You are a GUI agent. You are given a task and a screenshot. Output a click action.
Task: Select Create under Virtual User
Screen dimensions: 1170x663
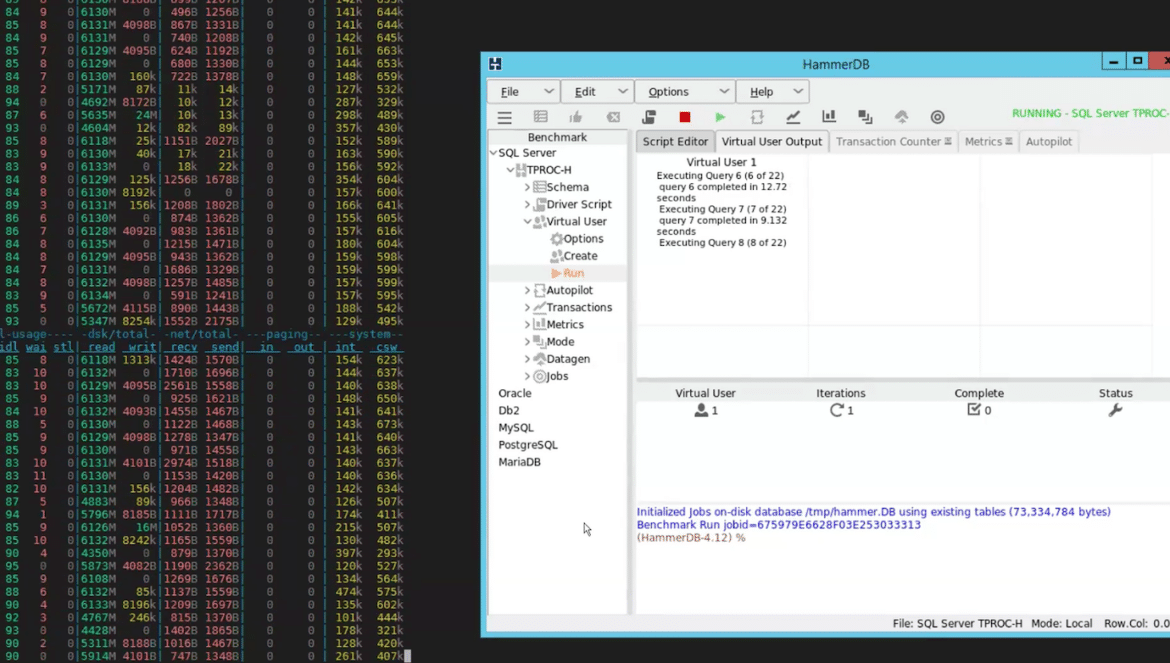(580, 256)
